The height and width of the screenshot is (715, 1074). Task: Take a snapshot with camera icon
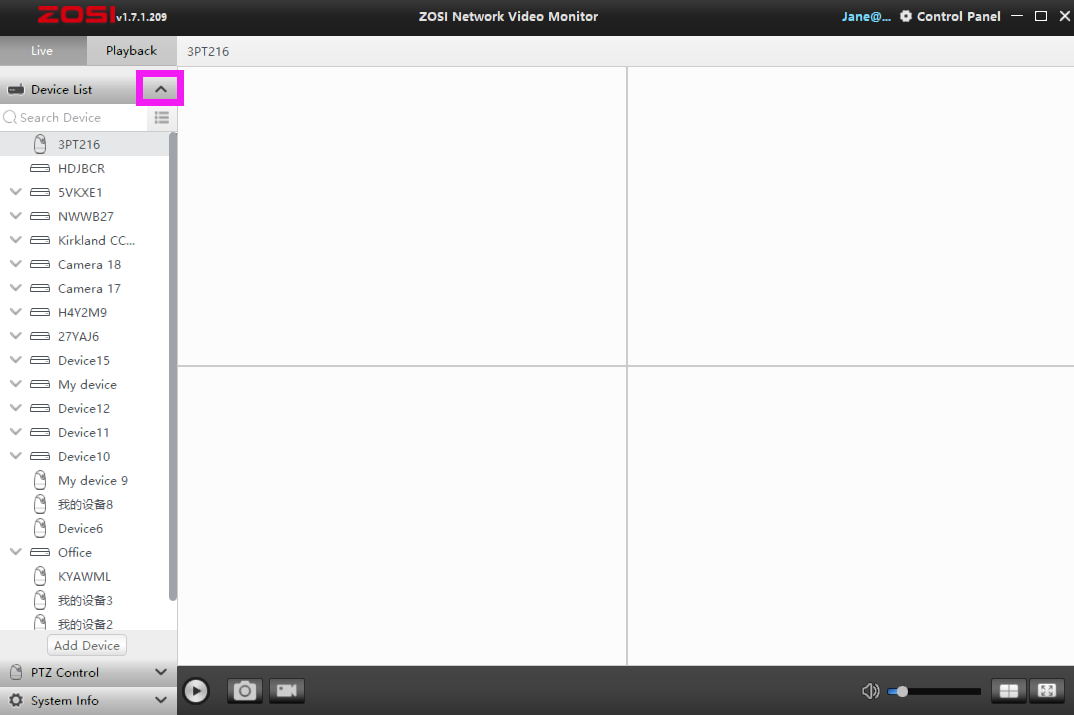click(x=245, y=691)
